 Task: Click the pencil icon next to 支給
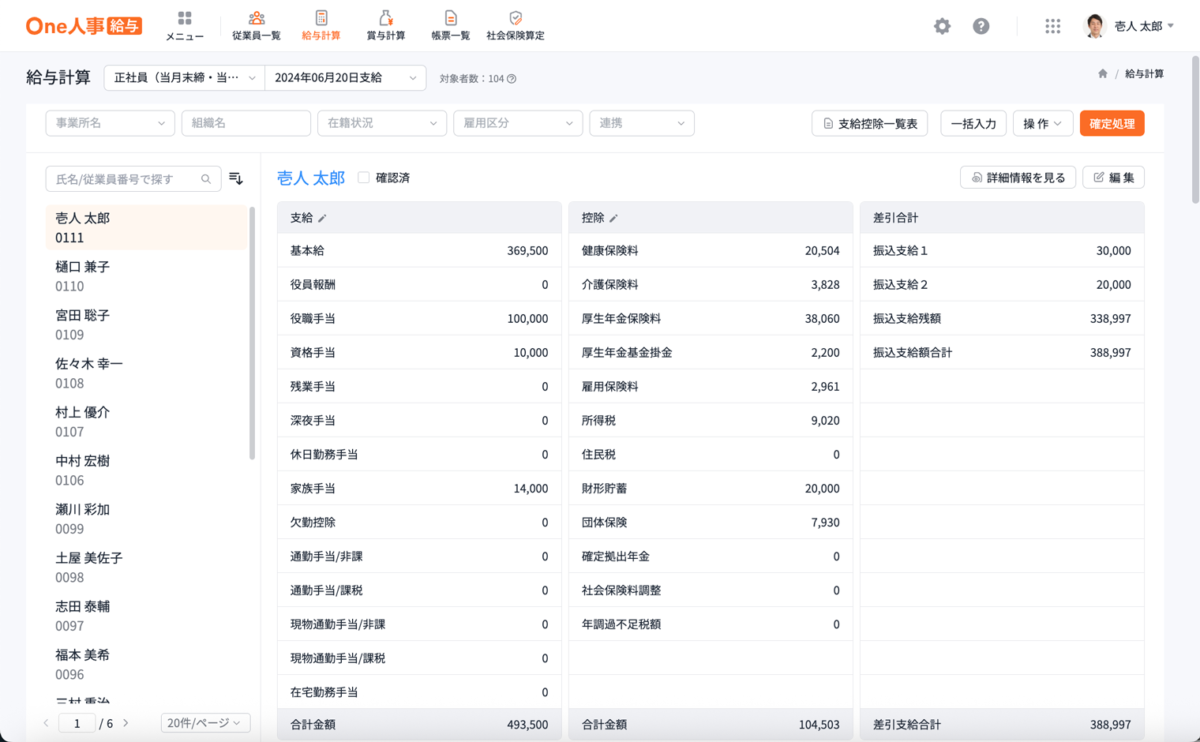322,218
